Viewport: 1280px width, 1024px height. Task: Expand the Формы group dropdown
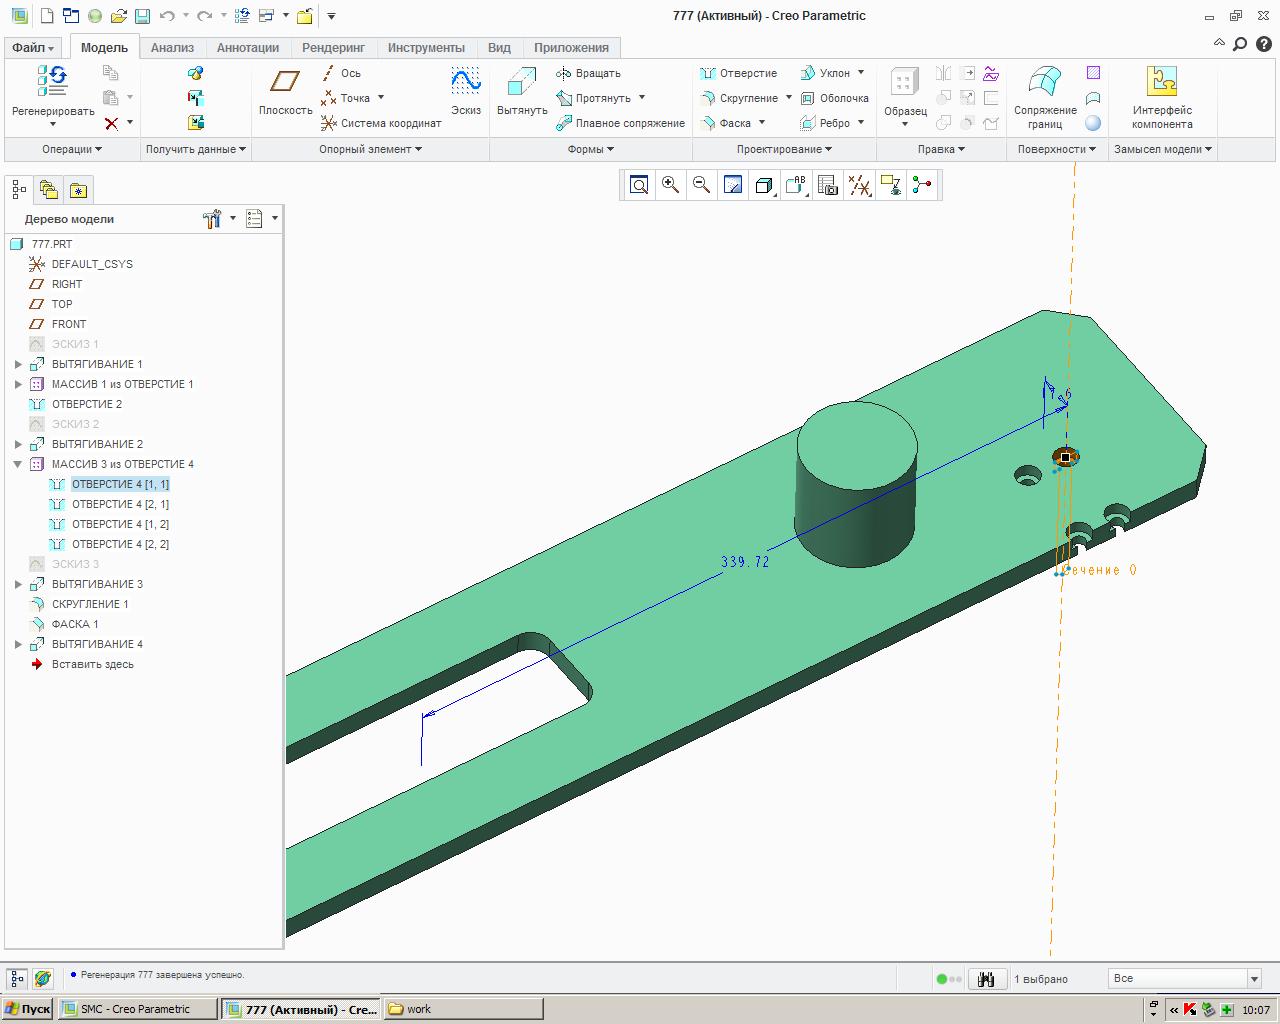(x=591, y=149)
